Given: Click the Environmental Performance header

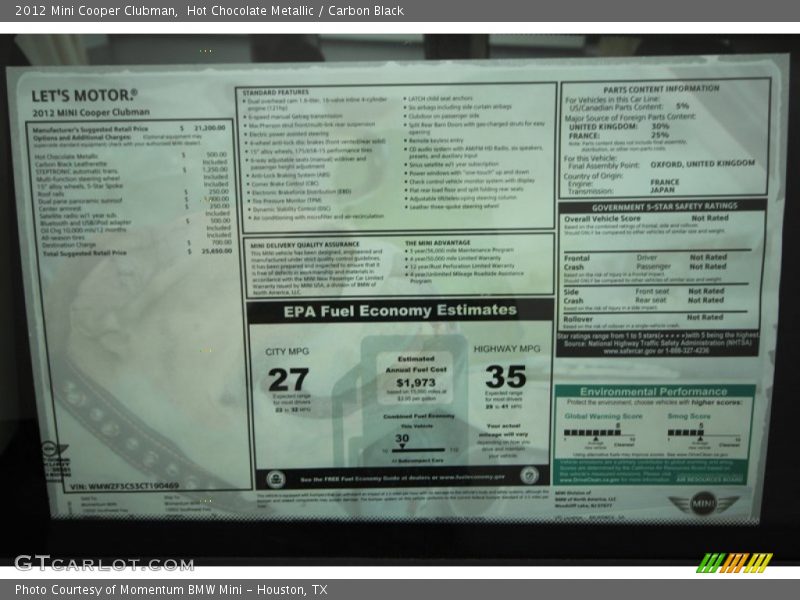Looking at the screenshot, I should [x=653, y=391].
